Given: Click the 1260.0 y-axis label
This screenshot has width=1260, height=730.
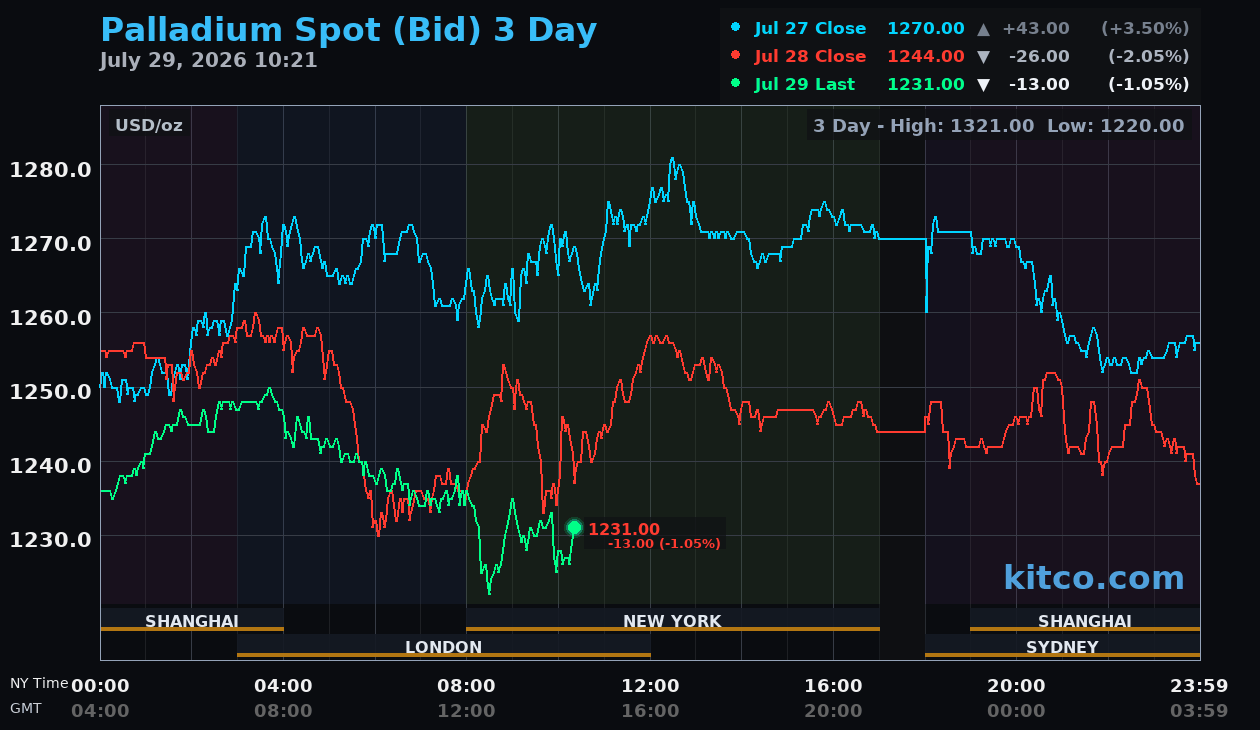Looking at the screenshot, I should (x=51, y=317).
